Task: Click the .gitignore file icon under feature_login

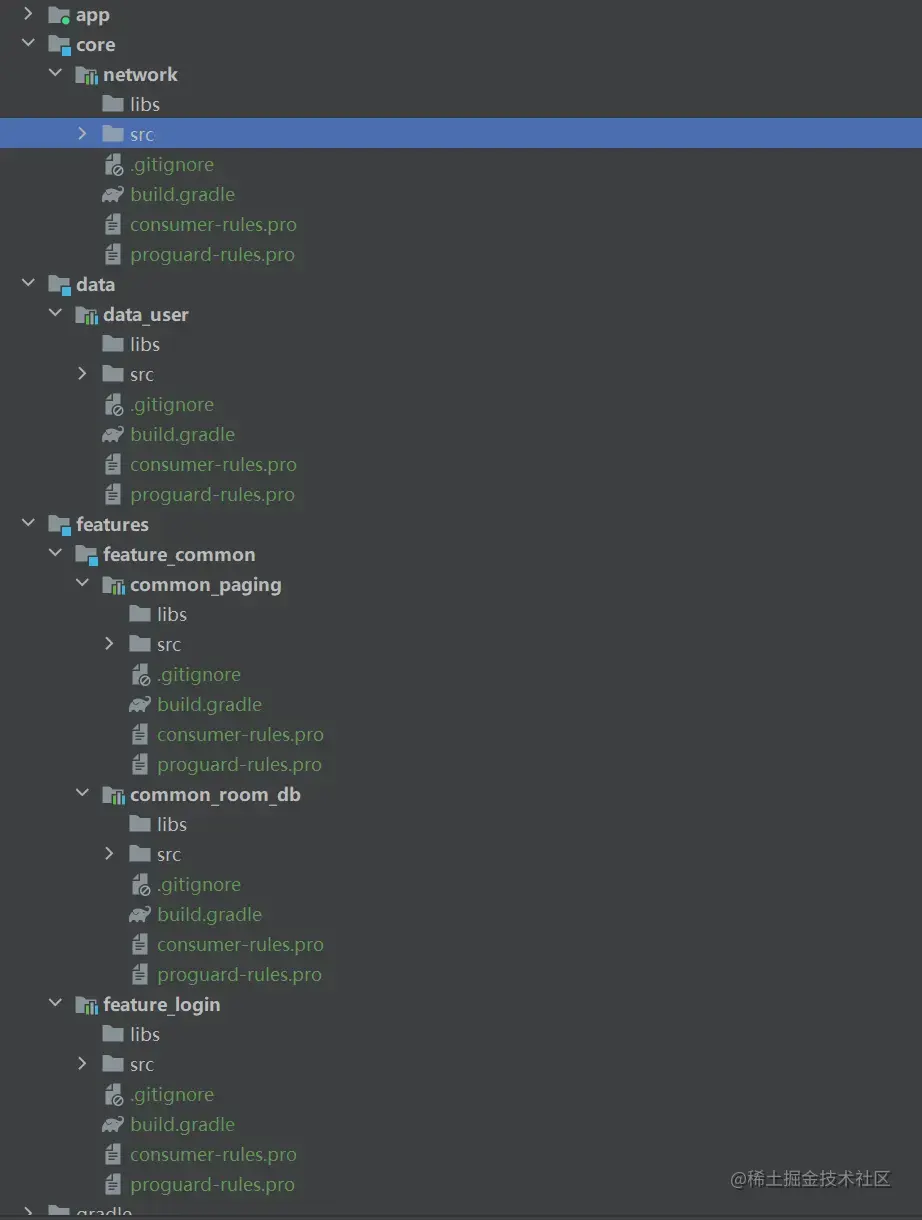Action: [x=113, y=1095]
